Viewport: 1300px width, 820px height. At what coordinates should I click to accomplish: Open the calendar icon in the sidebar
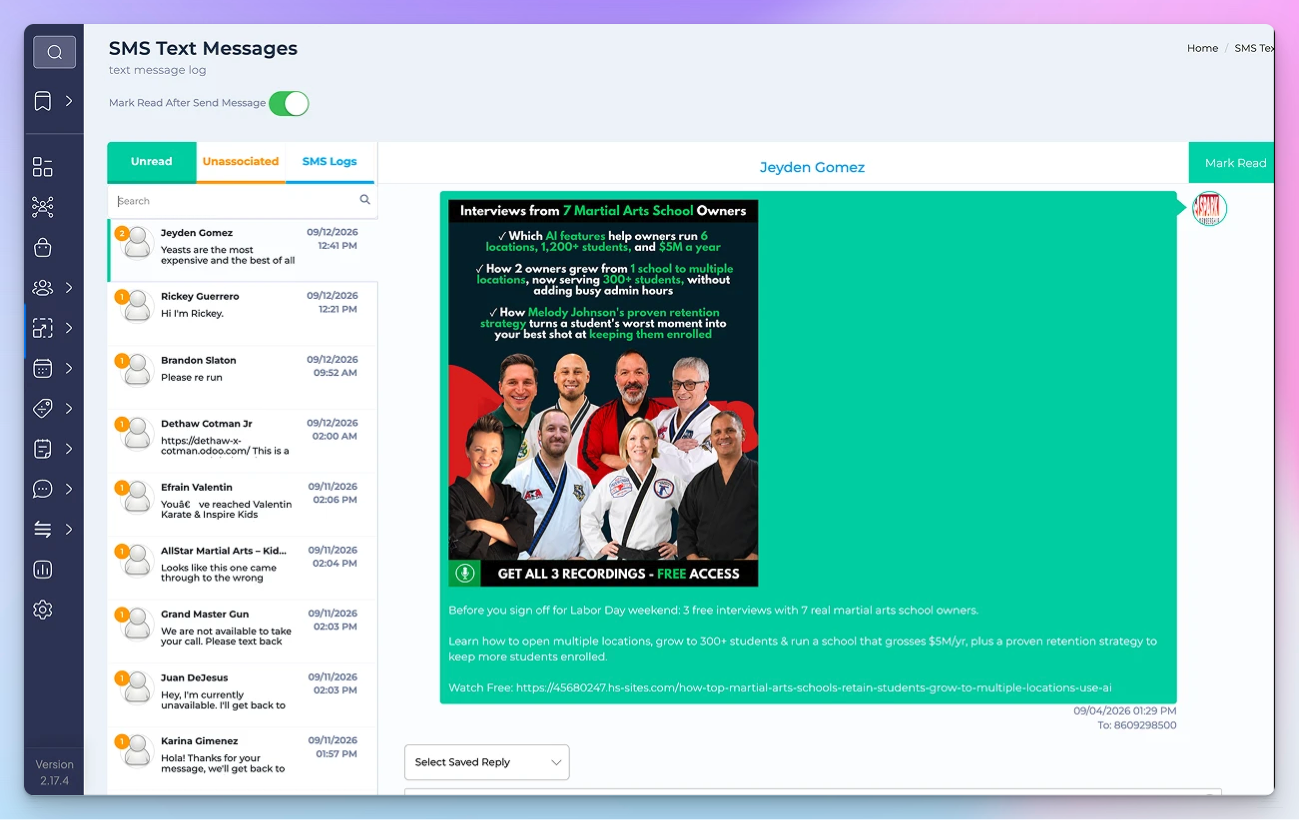[x=43, y=368]
